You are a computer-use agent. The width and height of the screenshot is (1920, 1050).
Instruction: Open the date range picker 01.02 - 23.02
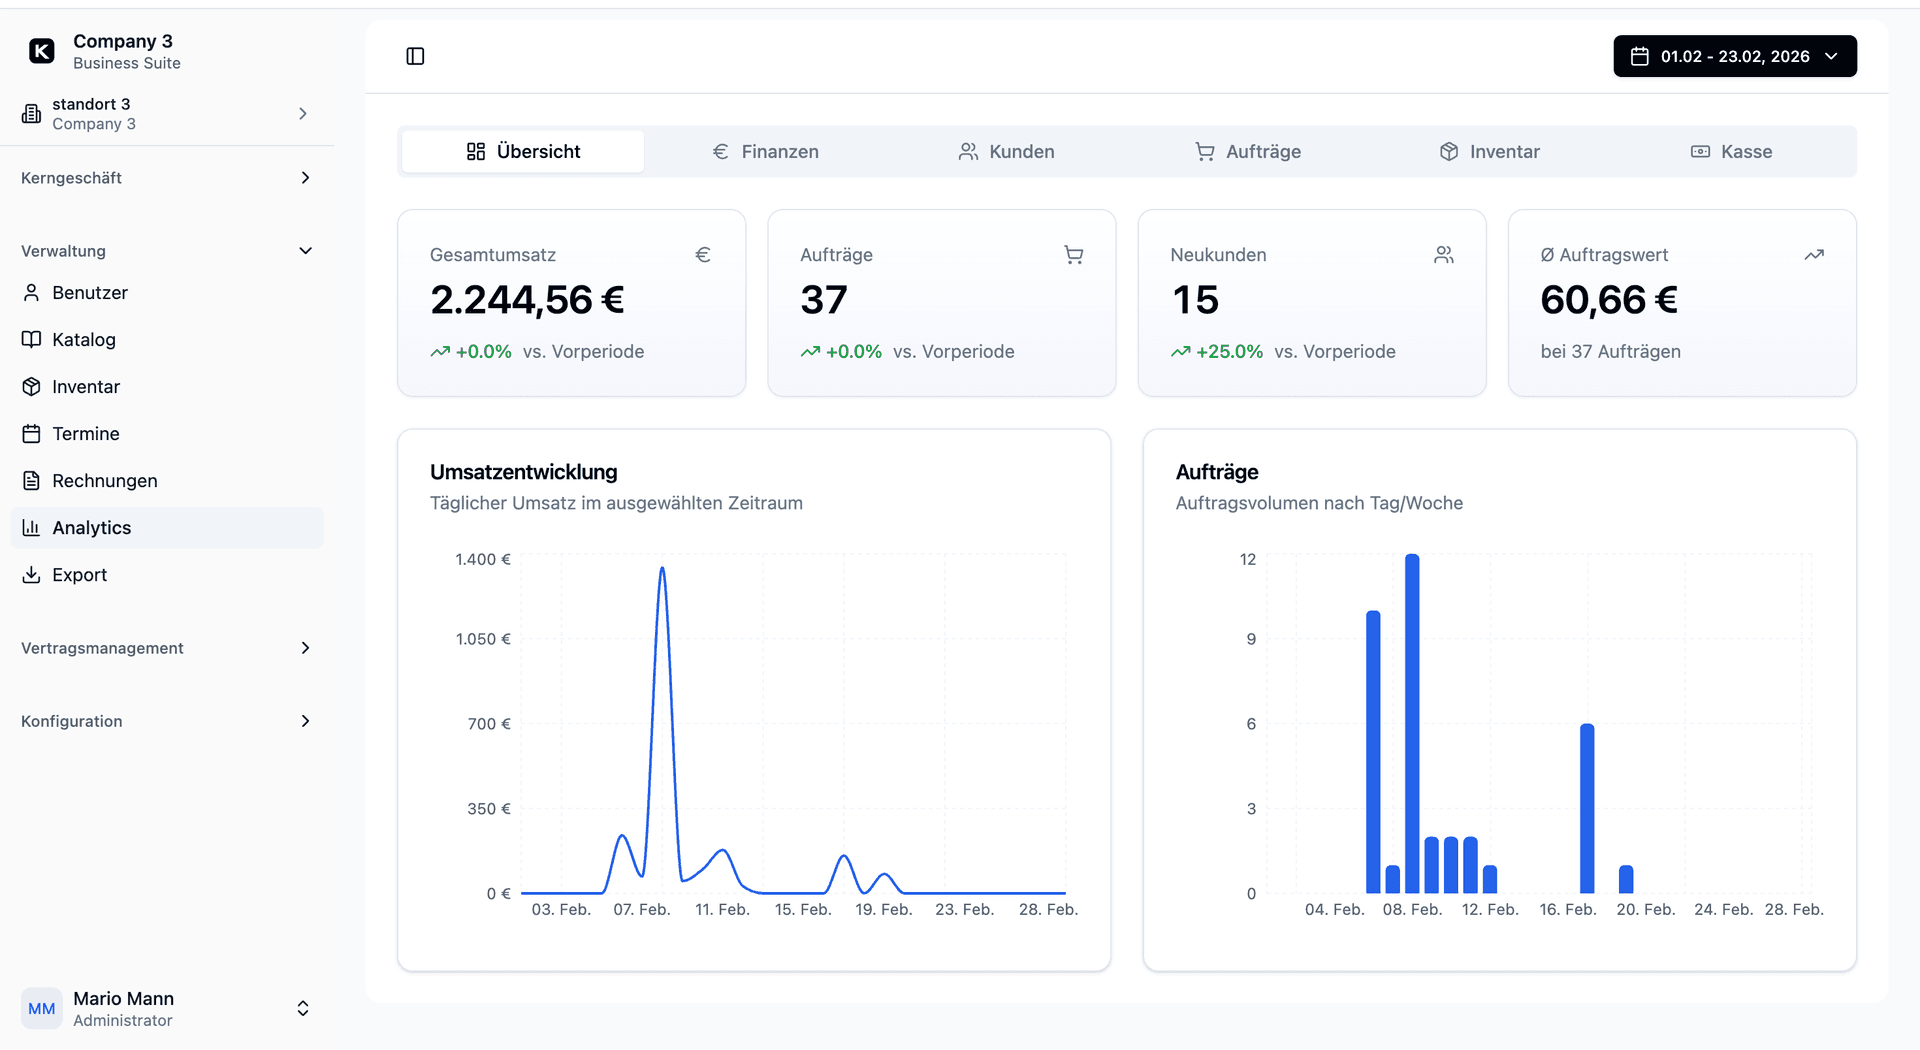(x=1734, y=56)
